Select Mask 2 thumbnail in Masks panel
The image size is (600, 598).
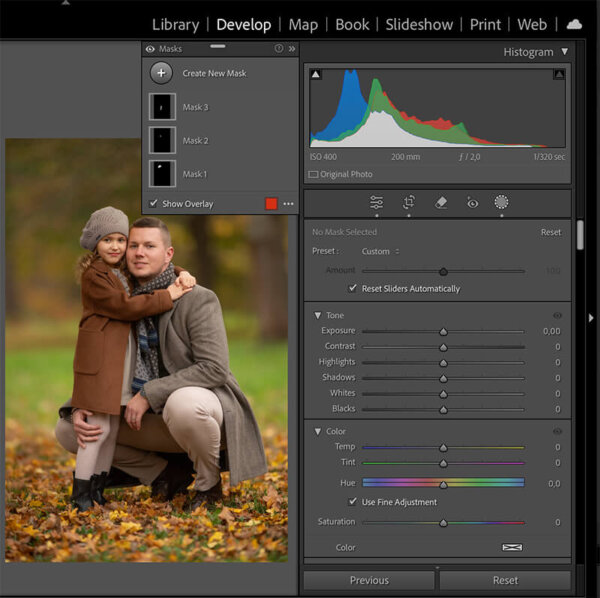162,140
